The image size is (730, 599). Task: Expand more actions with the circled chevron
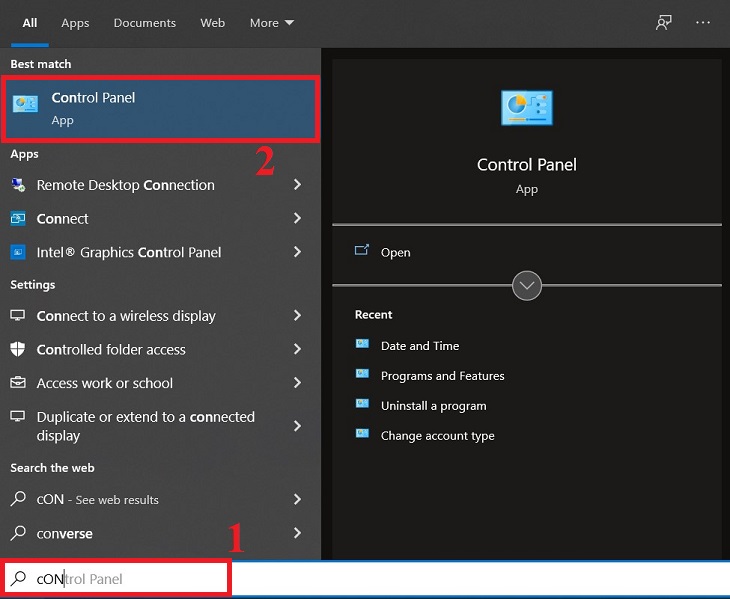point(527,285)
